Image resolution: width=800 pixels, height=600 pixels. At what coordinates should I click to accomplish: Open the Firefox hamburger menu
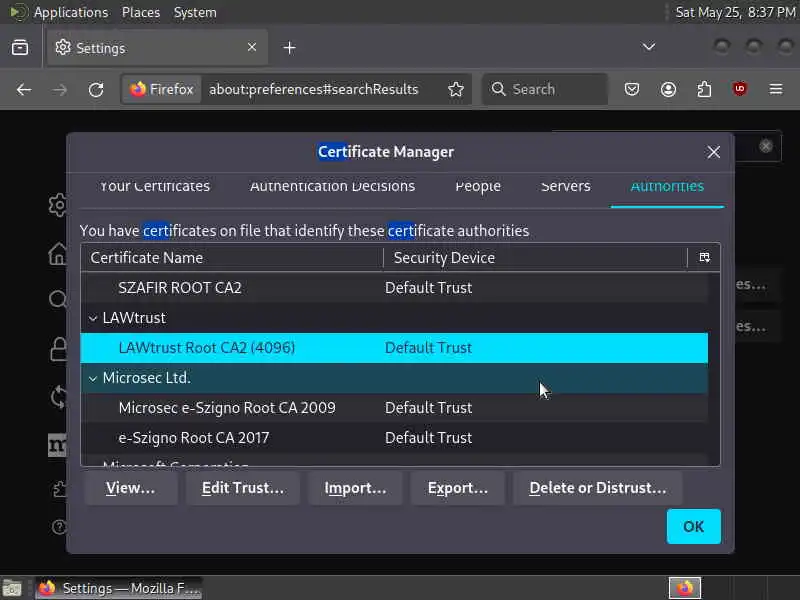pos(776,90)
